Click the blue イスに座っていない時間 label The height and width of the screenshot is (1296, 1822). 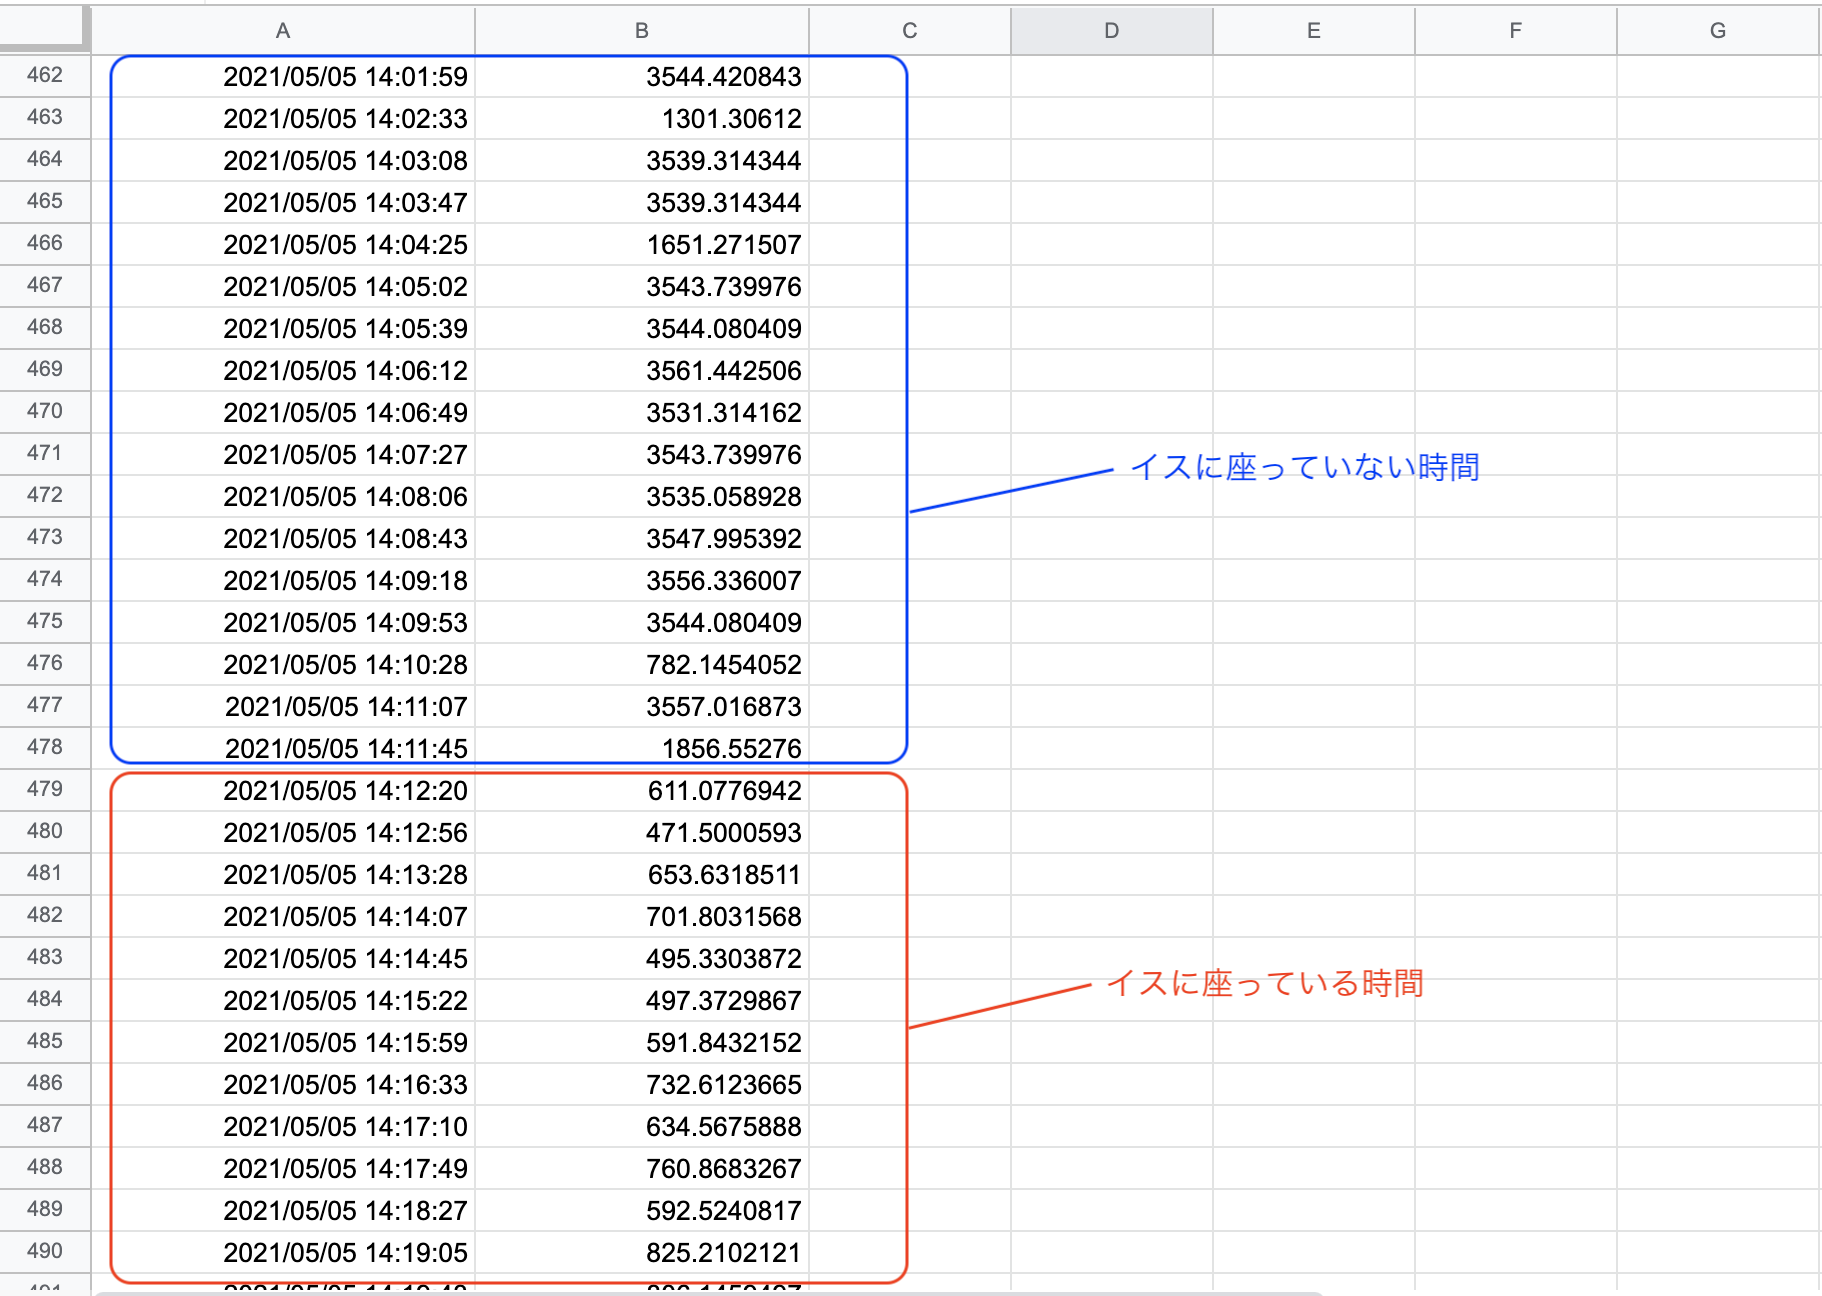coord(1304,467)
